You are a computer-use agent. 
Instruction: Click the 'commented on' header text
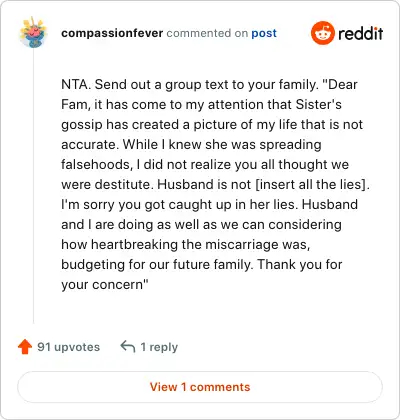[207, 33]
